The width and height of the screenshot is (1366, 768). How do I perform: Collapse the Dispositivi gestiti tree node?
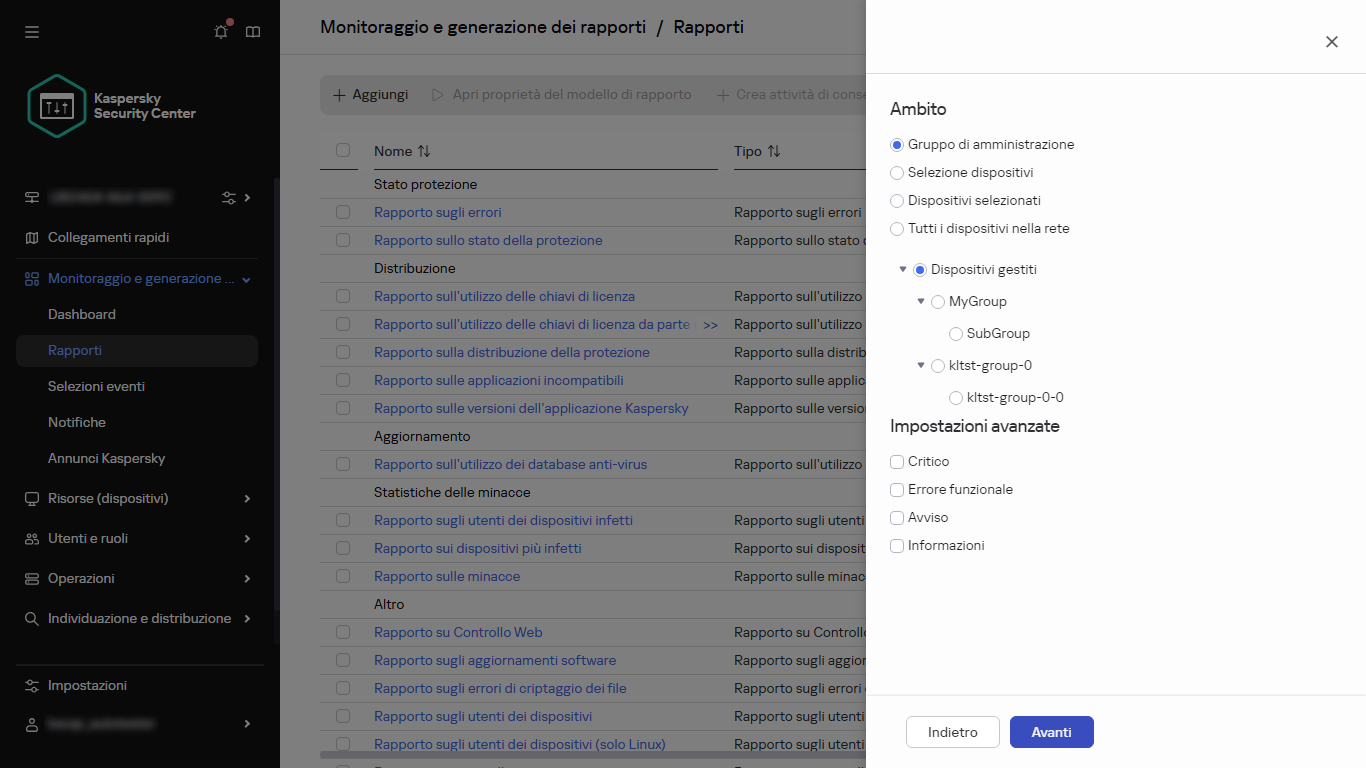[903, 269]
